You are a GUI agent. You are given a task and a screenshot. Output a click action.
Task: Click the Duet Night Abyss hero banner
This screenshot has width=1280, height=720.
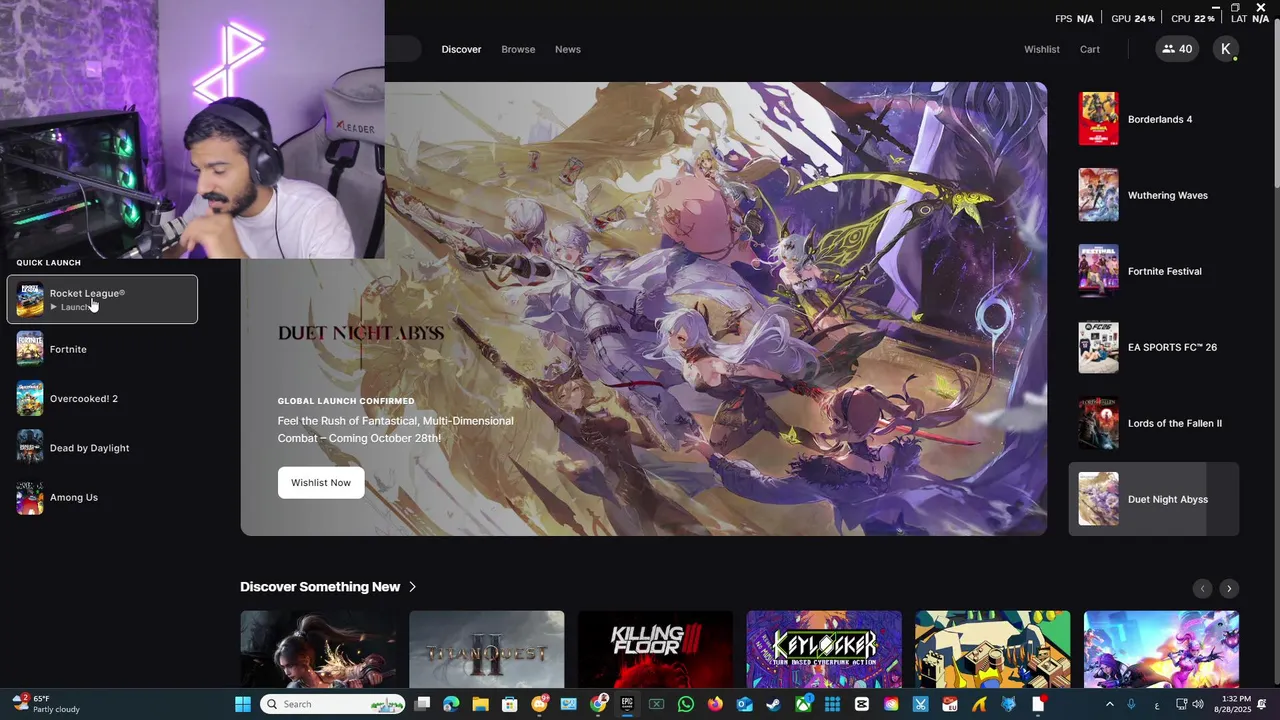644,309
